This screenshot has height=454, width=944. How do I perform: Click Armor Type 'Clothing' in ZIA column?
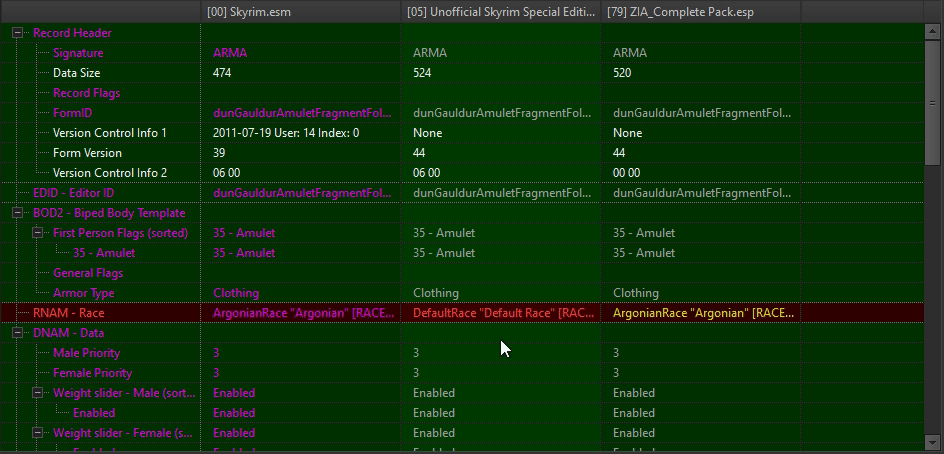(636, 293)
